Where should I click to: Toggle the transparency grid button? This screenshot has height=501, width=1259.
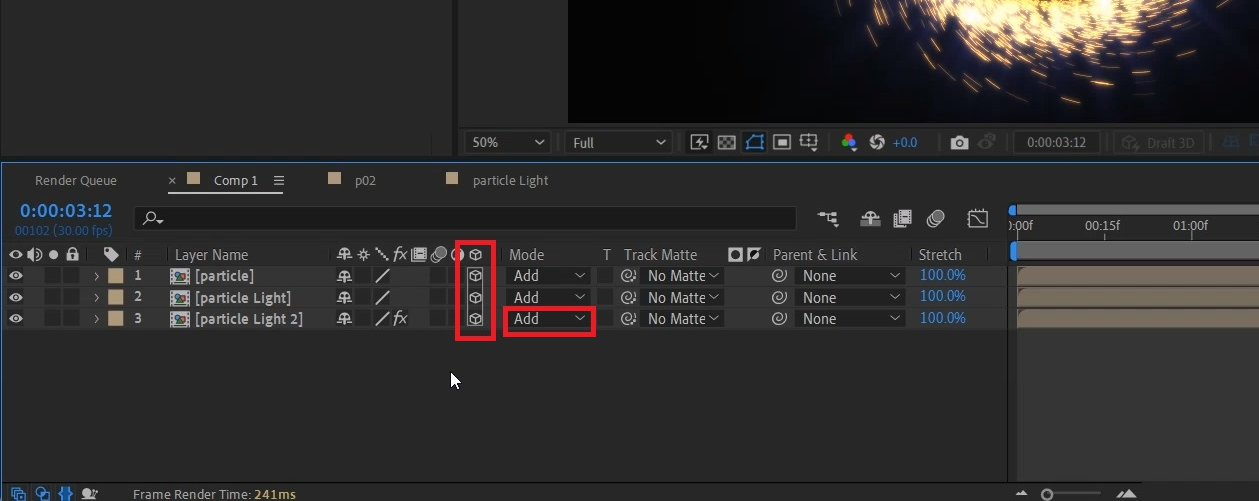click(x=728, y=143)
